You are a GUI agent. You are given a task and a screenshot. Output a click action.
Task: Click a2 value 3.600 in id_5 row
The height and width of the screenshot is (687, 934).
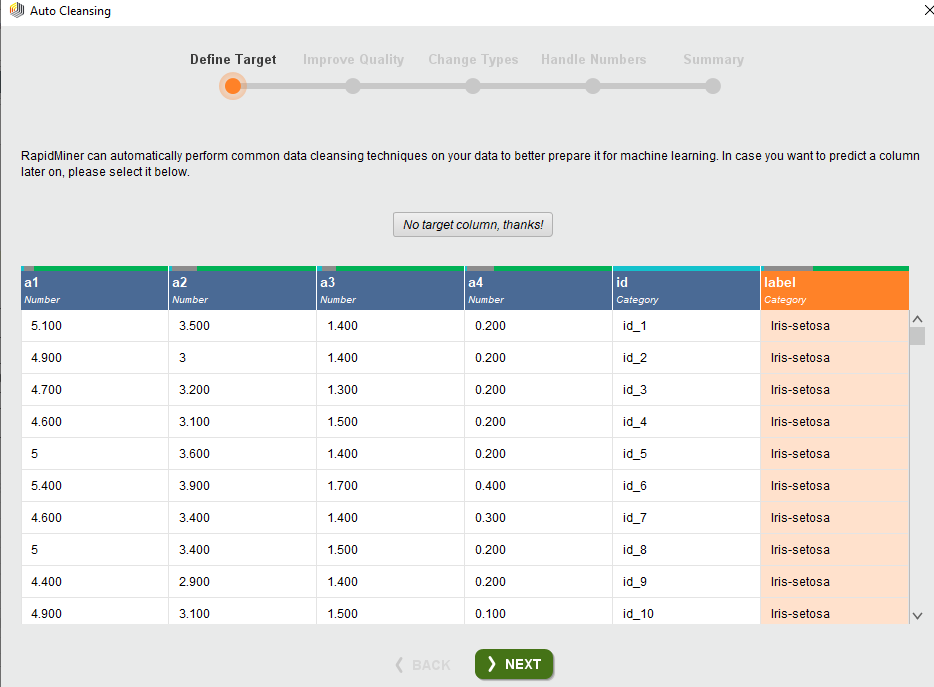(242, 453)
